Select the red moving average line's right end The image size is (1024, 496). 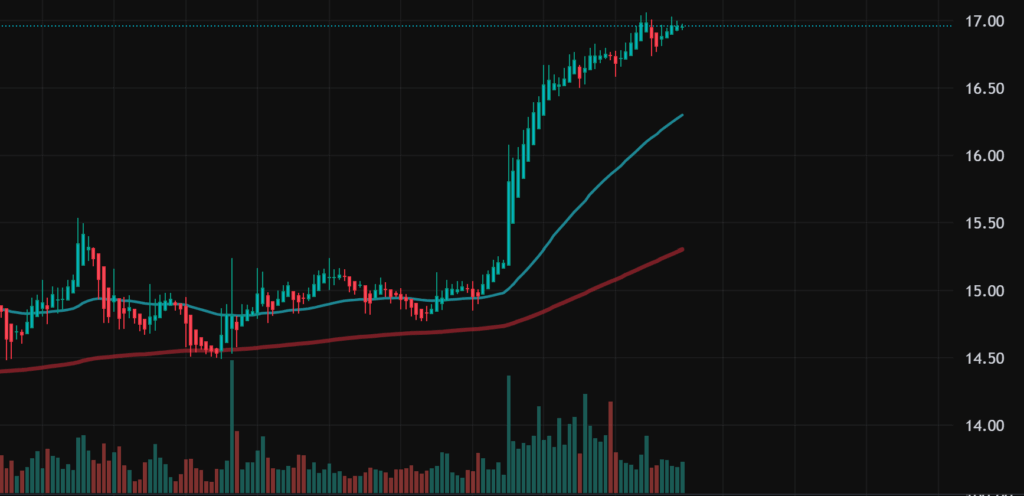pos(681,249)
